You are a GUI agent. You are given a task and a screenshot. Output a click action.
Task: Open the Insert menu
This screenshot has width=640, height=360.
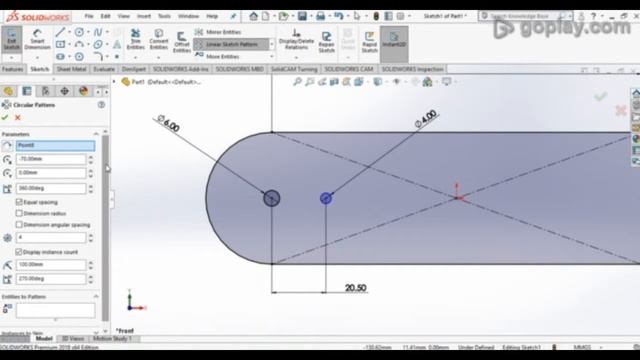point(144,16)
